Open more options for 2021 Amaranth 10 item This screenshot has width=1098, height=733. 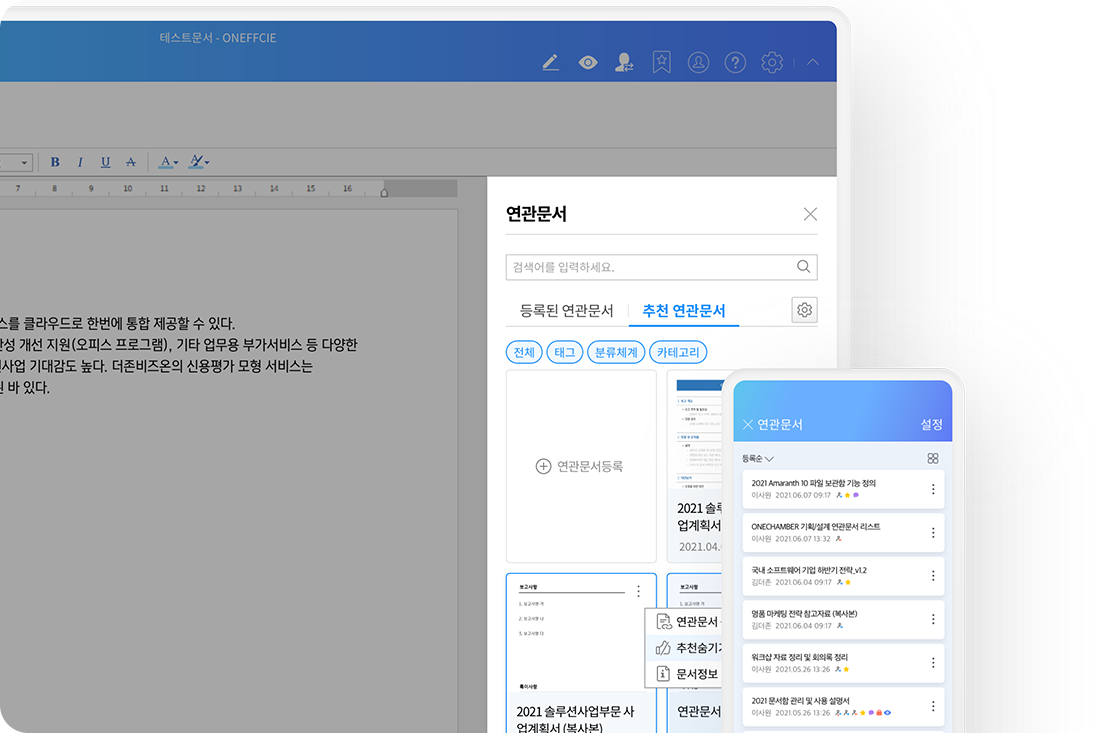point(933,489)
